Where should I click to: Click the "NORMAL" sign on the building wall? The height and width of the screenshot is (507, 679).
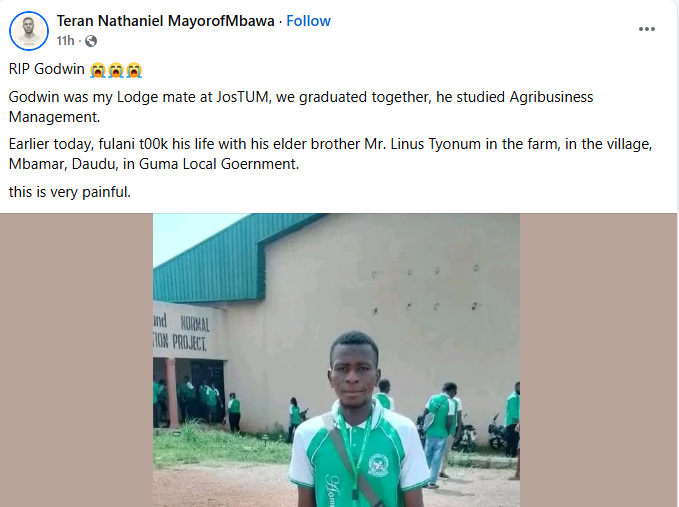[195, 323]
